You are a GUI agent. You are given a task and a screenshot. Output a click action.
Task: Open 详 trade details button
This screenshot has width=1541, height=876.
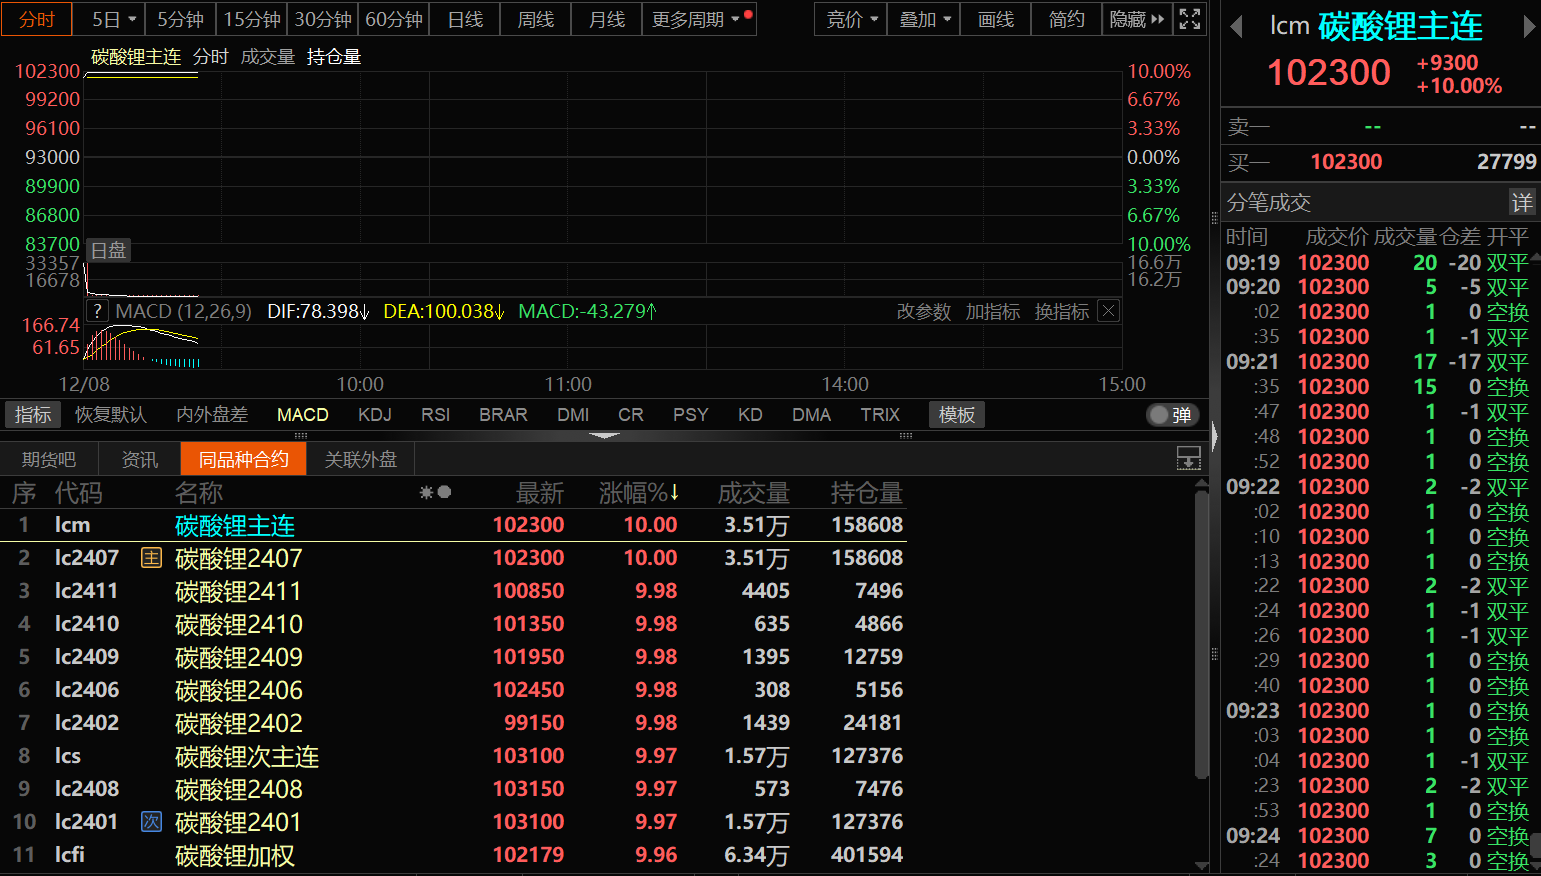(x=1522, y=202)
